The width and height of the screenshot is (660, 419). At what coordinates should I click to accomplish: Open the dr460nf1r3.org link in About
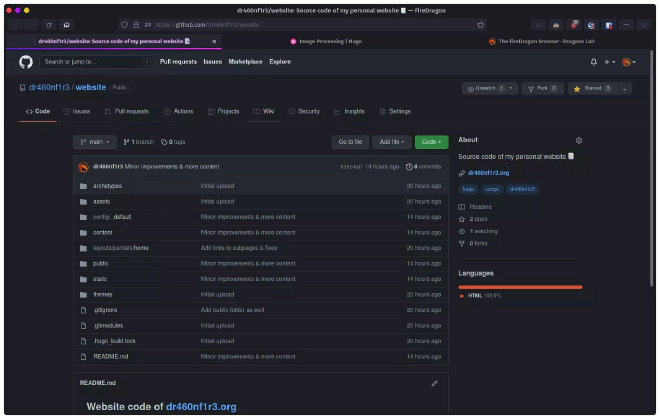489,173
